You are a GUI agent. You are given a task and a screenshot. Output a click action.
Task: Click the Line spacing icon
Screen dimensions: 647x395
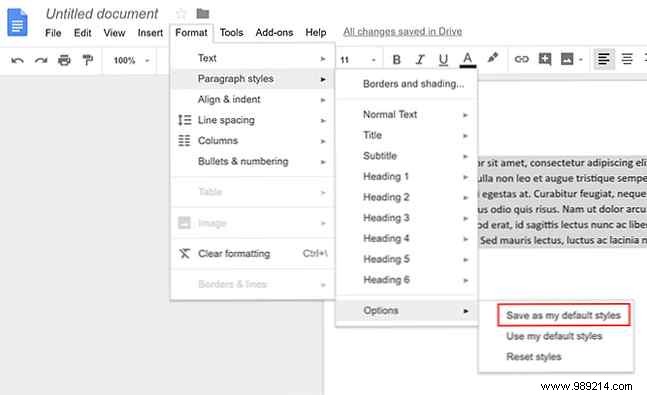pos(184,120)
